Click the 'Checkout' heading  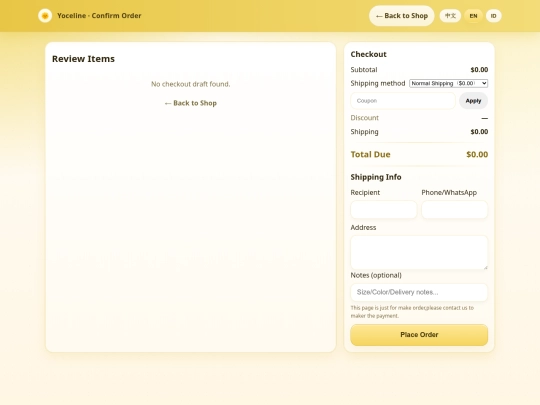[368, 54]
